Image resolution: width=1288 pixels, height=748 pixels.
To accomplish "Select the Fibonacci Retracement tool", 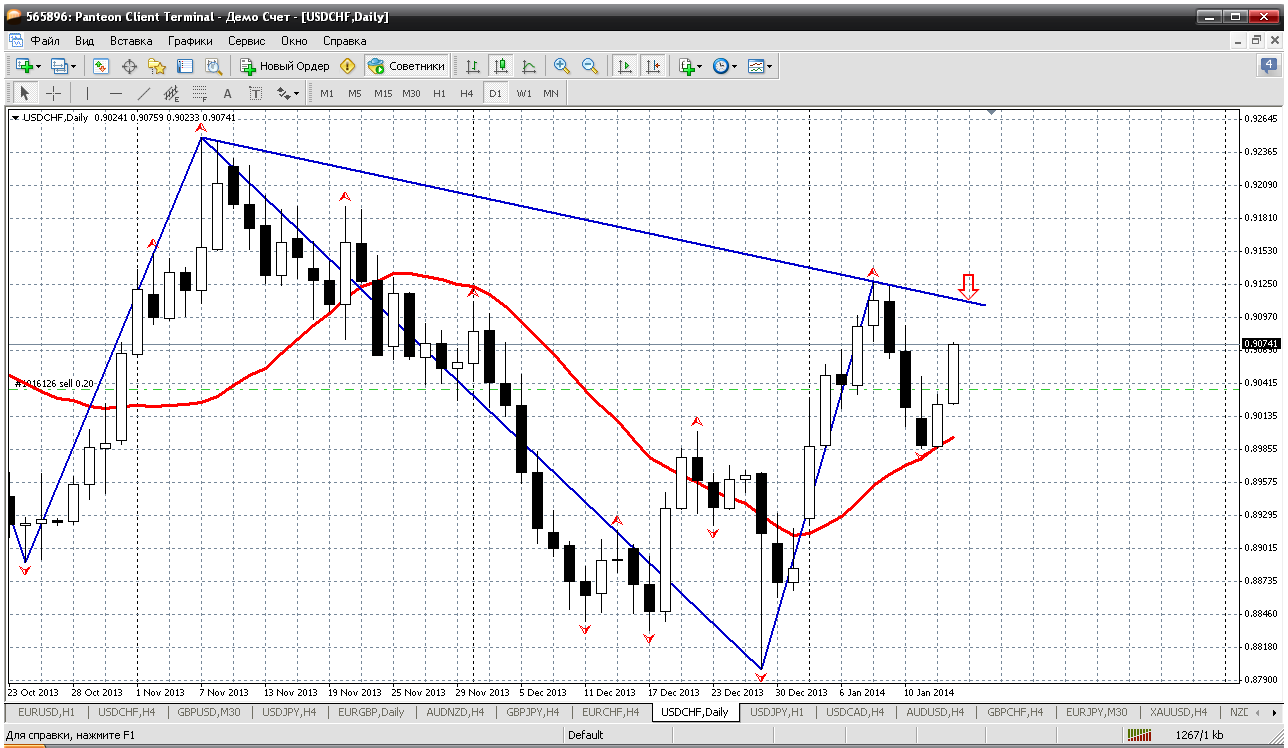I will (x=200, y=93).
